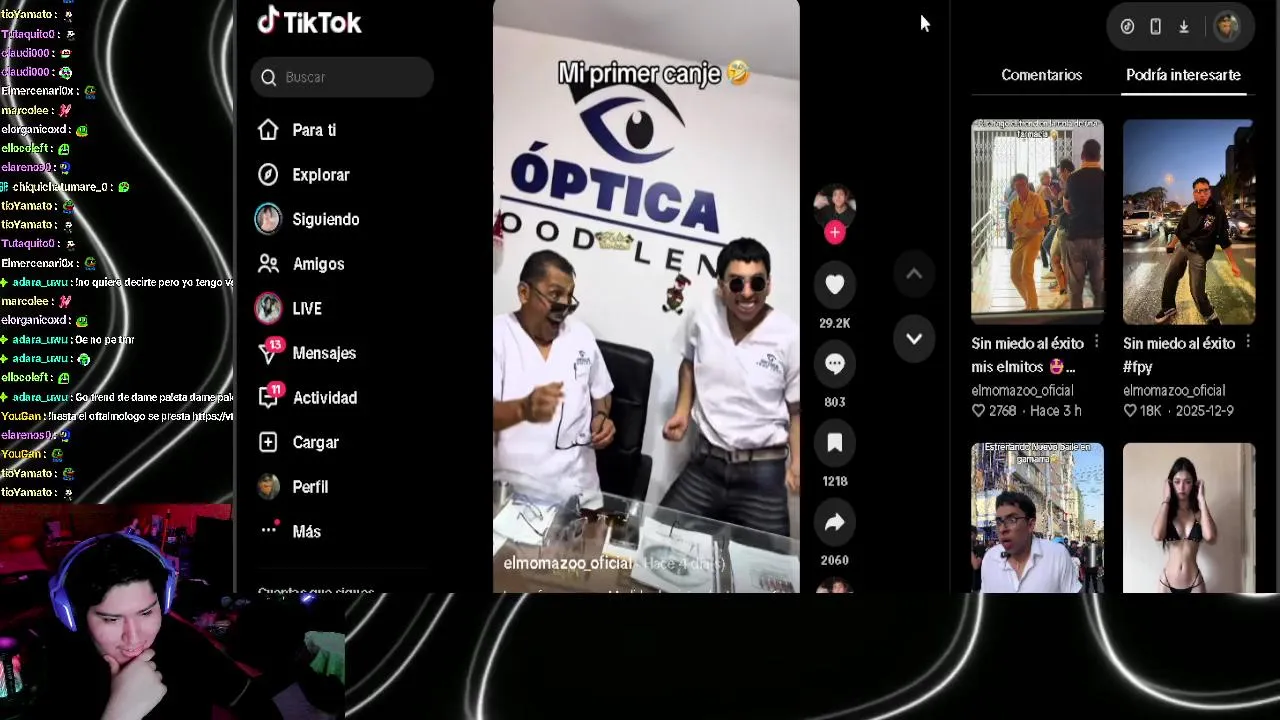Go to next video with down chevron

coord(914,339)
